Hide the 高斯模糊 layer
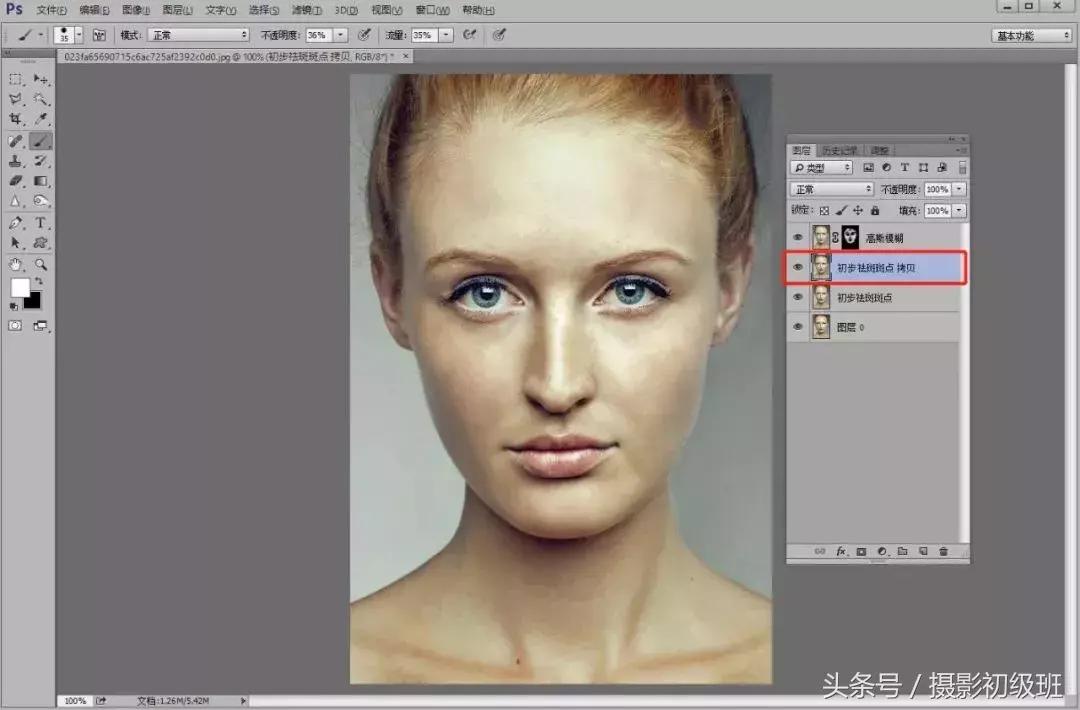Screen dimensions: 1080x710 pos(797,238)
